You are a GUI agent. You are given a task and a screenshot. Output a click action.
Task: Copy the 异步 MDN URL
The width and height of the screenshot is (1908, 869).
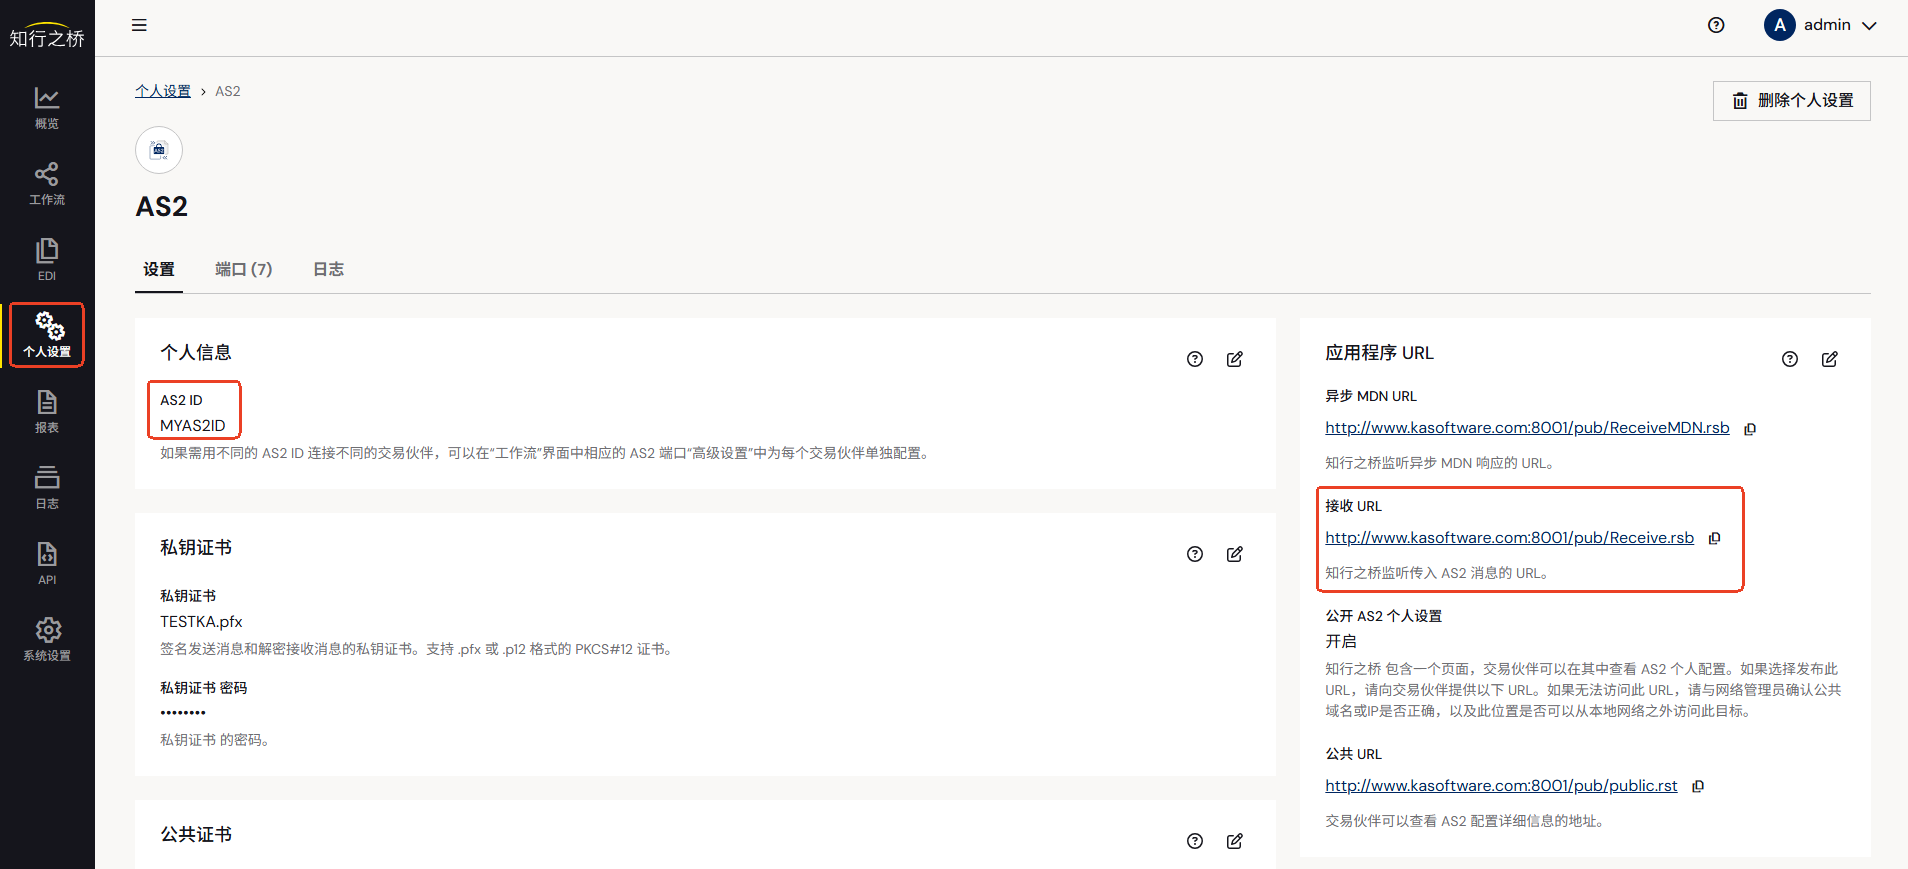[1750, 429]
